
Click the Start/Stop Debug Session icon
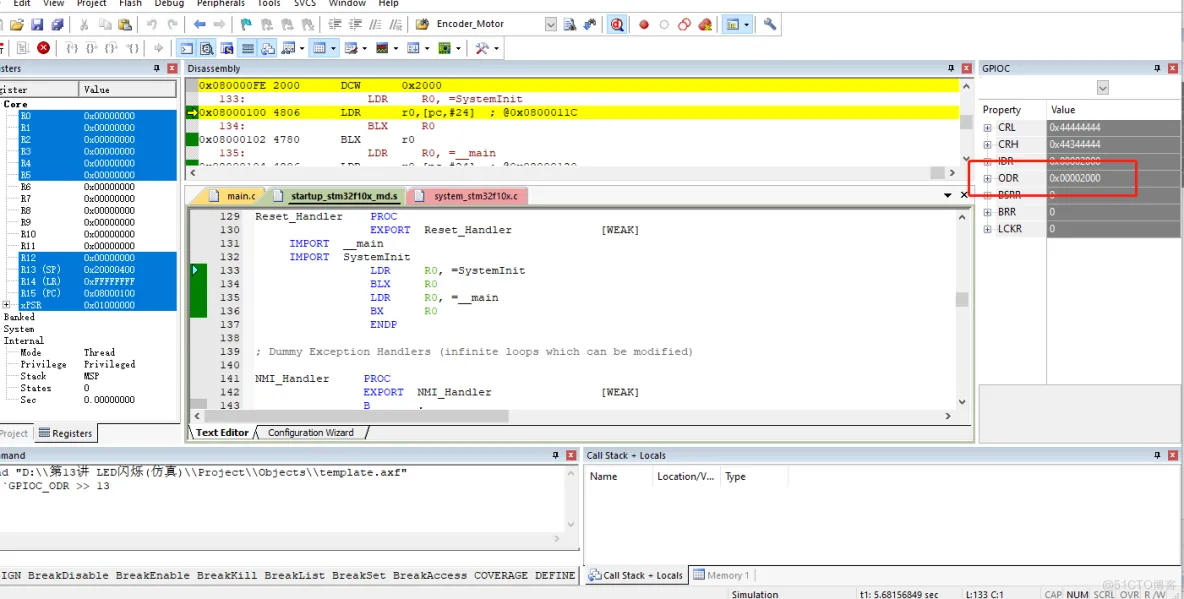tap(617, 24)
